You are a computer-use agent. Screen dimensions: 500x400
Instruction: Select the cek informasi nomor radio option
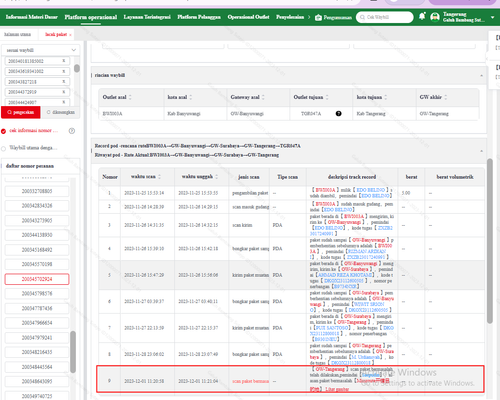[x=4, y=131]
